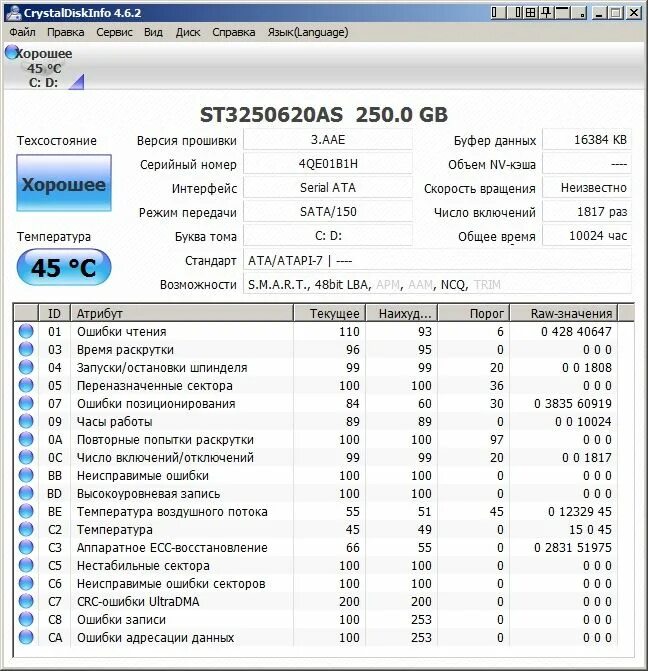Click the Raw-значения column header

[564, 313]
